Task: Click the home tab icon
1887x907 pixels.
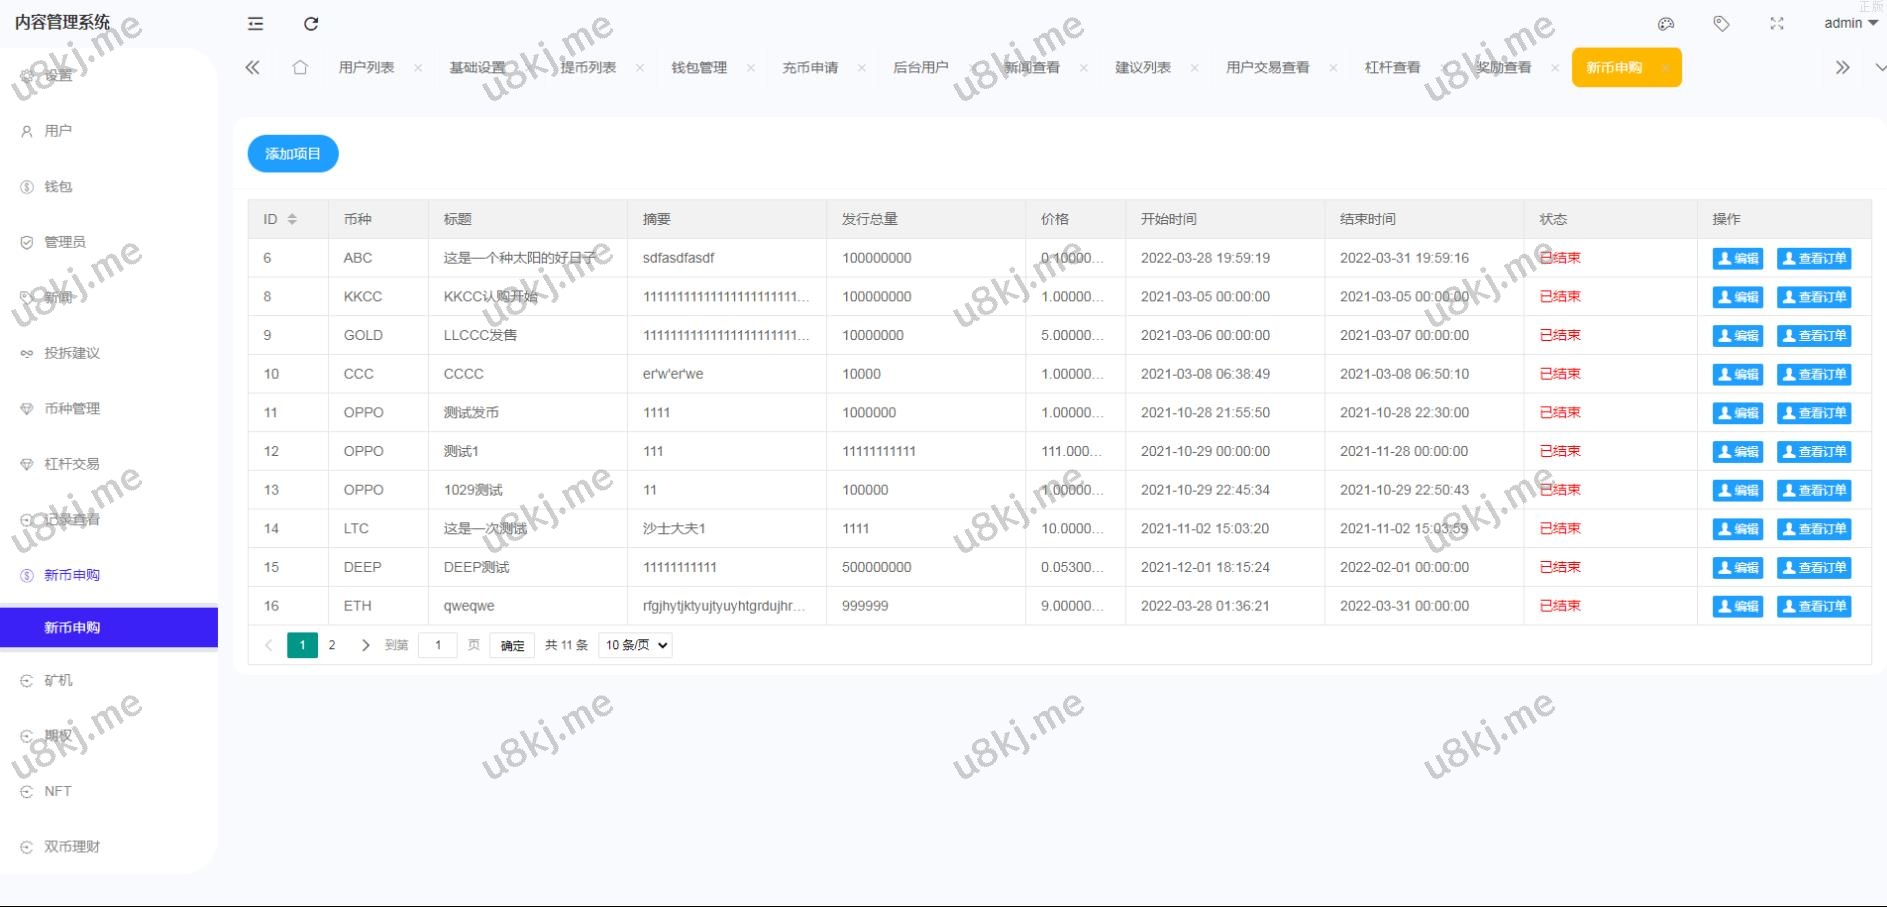Action: point(300,68)
